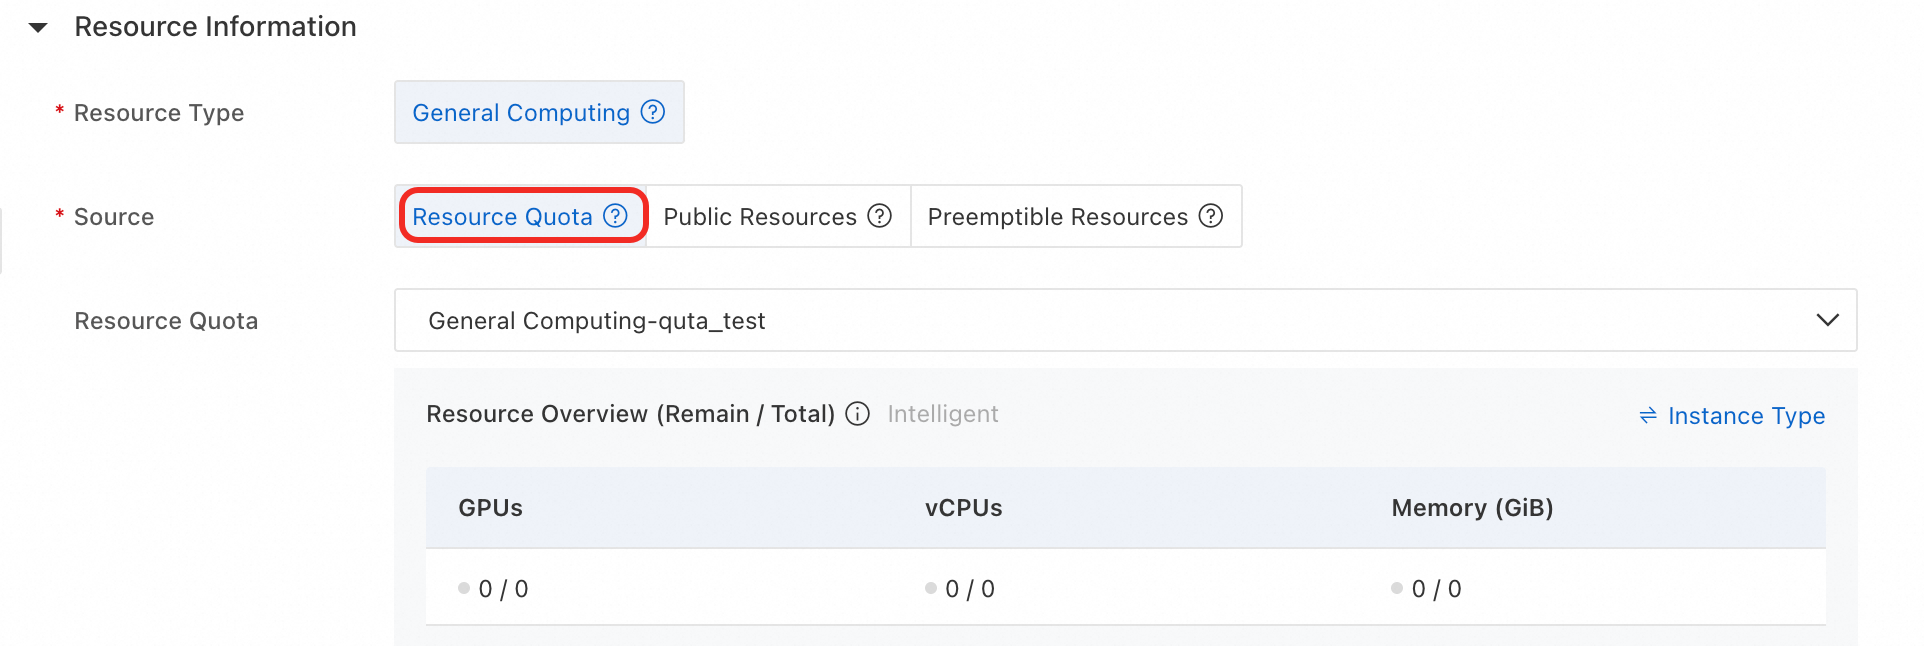The image size is (1924, 646).
Task: Click help icon beside General Computing
Action: click(653, 112)
